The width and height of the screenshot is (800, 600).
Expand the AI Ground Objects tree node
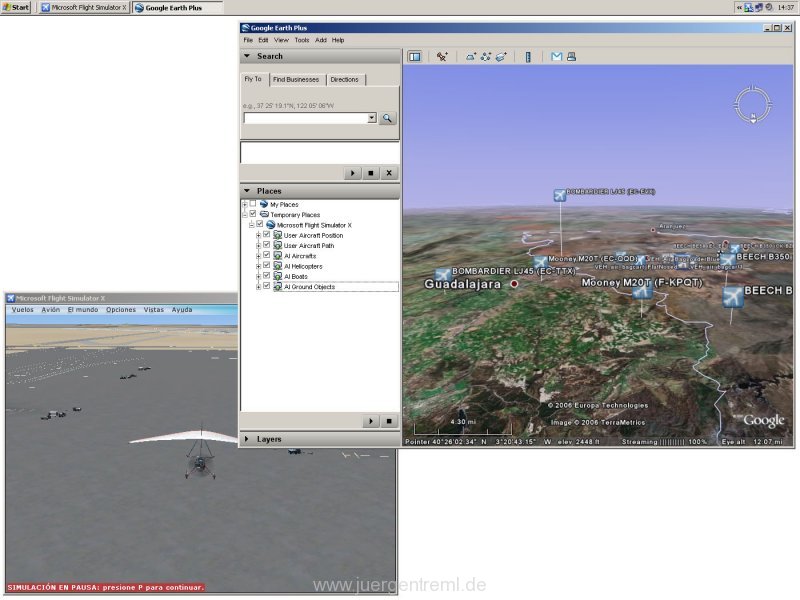pyautogui.click(x=258, y=287)
